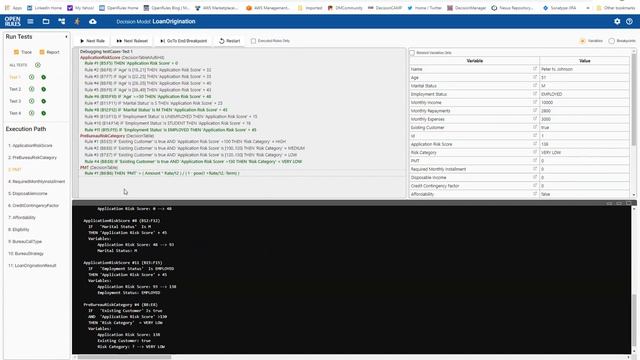640x360 pixels.
Task: Select 11. LoanOriginationResult step
Action: click(32, 265)
